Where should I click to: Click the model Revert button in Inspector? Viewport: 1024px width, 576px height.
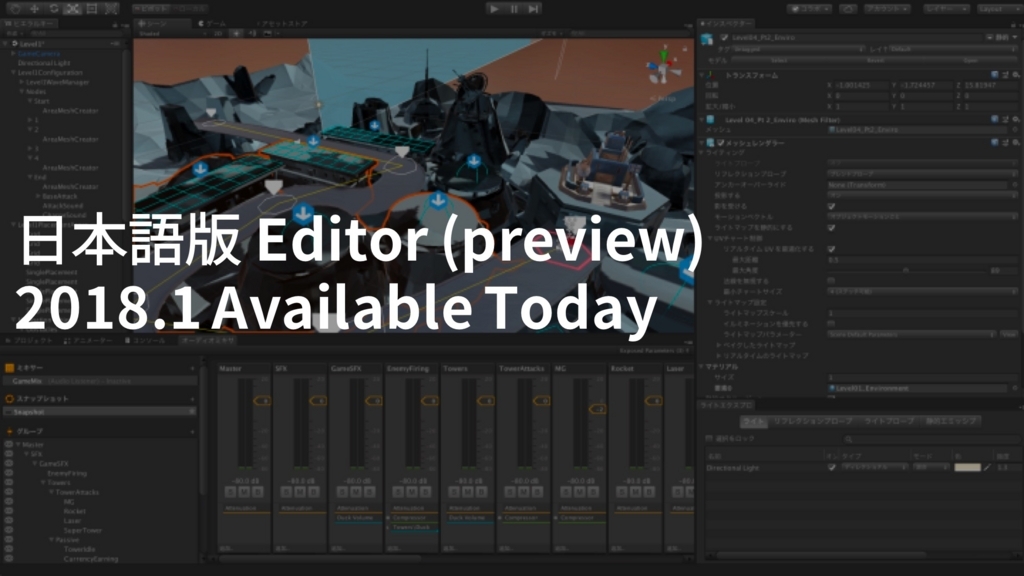tap(875, 60)
